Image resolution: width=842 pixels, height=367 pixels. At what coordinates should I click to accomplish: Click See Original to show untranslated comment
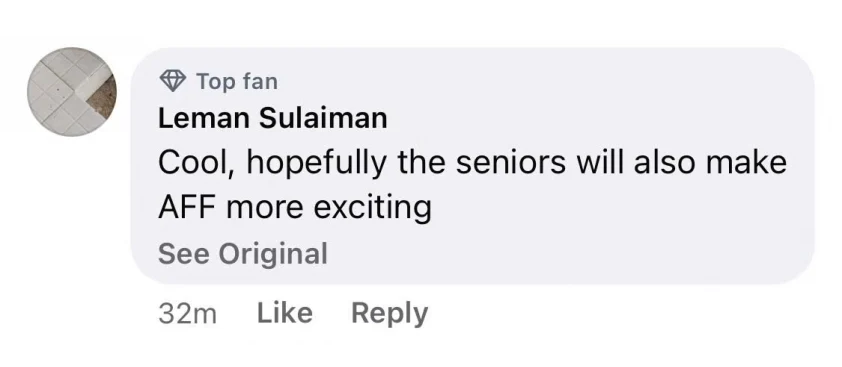[x=243, y=253]
